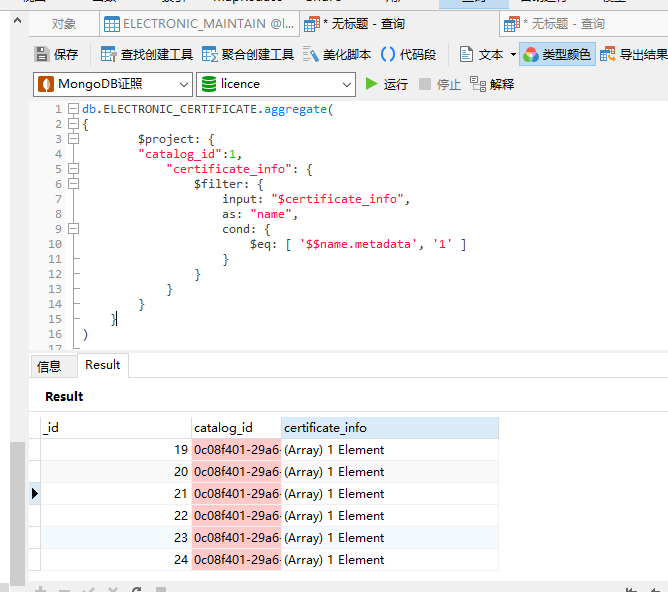Expand the MongoDB证照 connection dropdown

183,85
